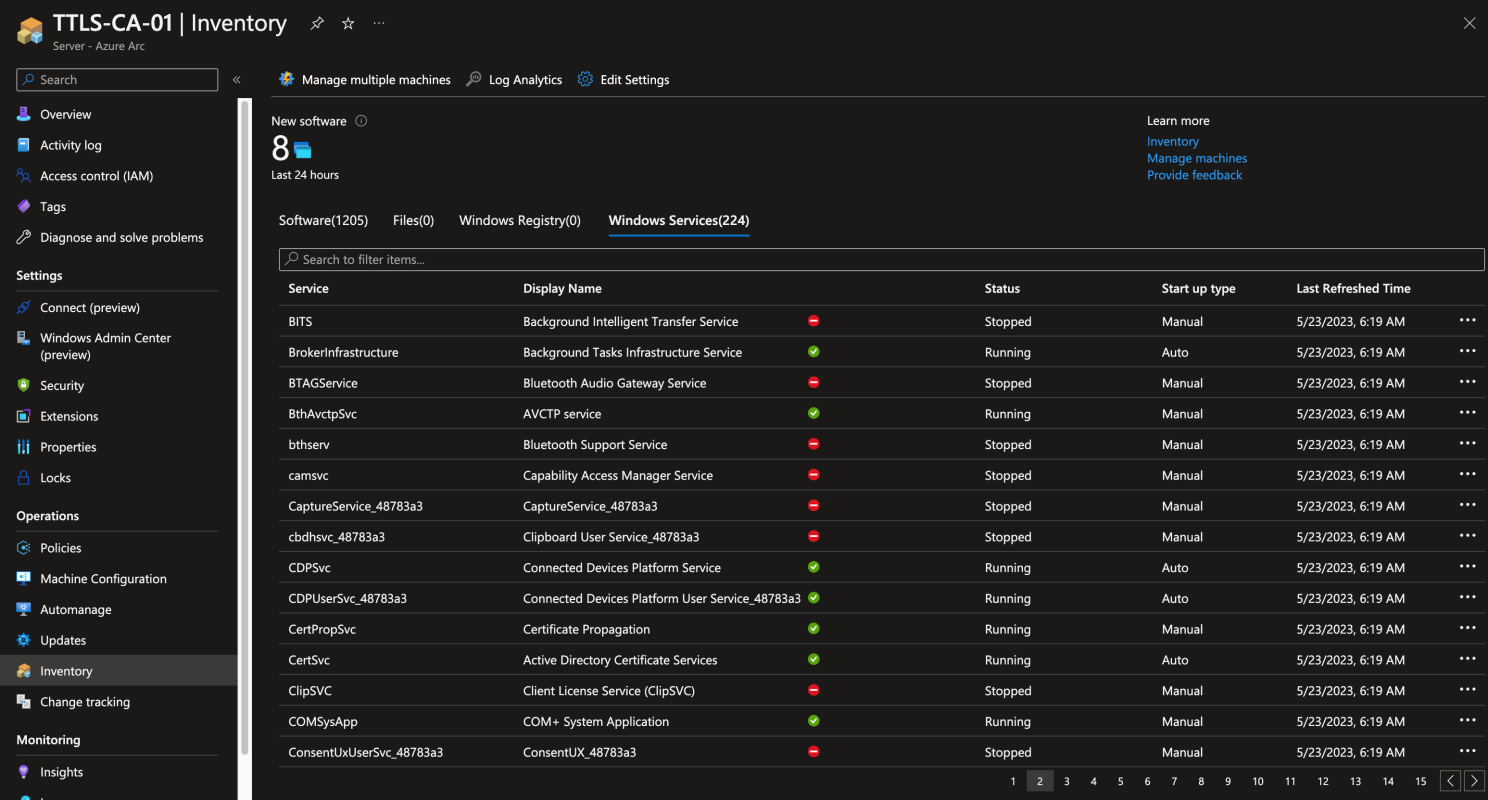
Task: Open the Inventory learn more link
Action: [1172, 142]
